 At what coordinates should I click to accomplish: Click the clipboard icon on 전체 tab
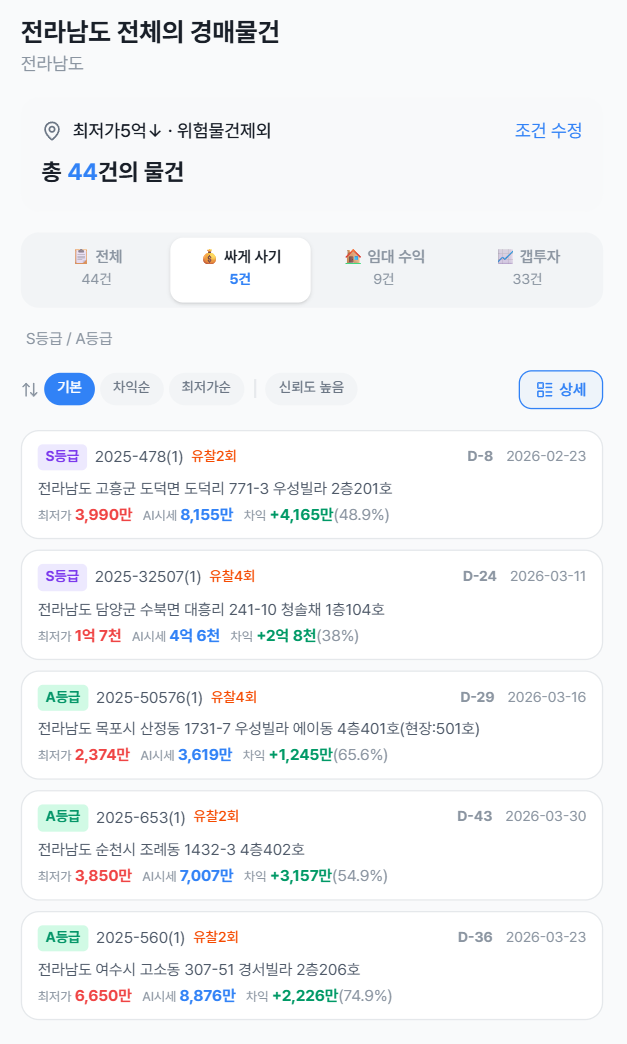(x=81, y=257)
